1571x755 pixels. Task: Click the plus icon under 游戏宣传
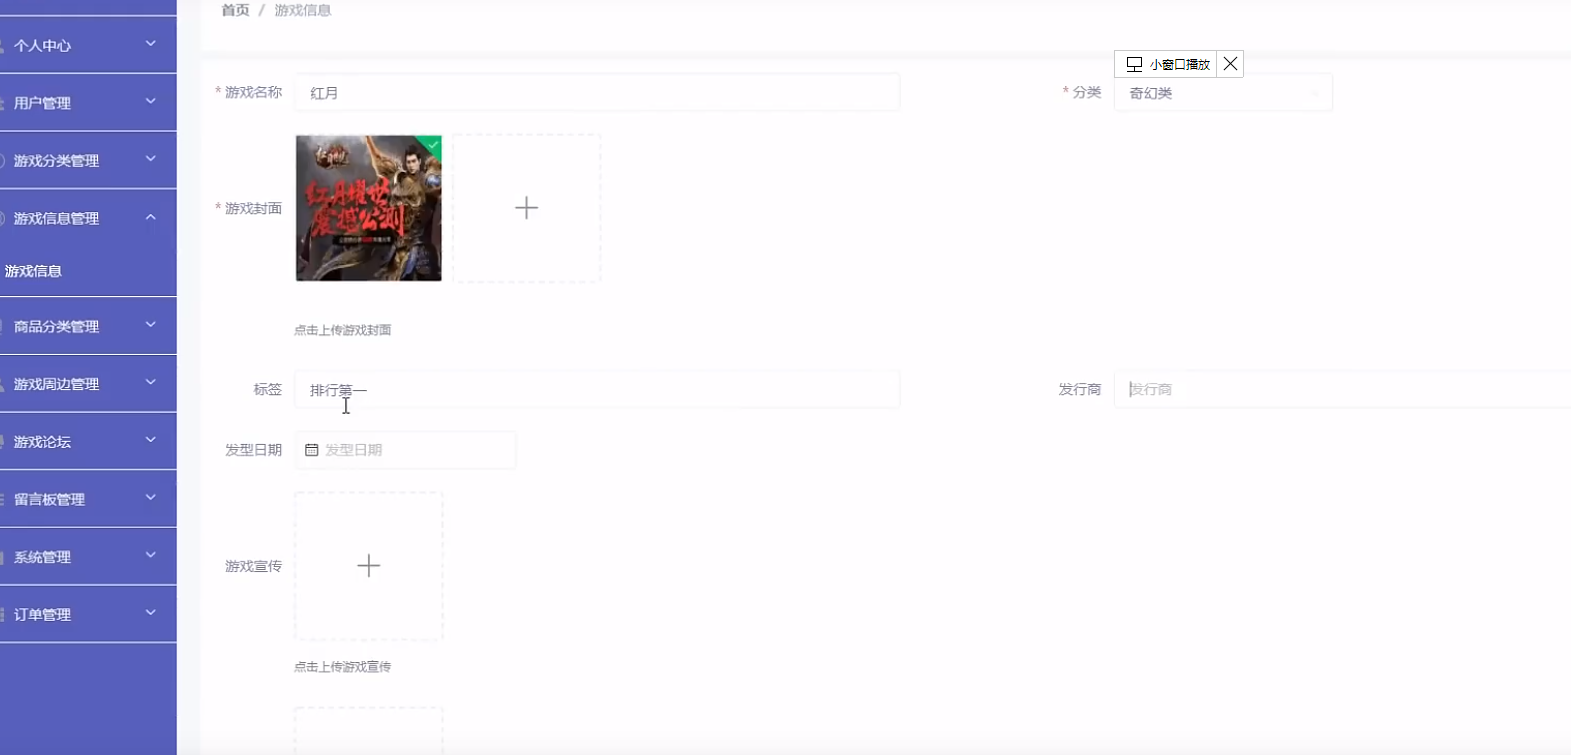(x=368, y=566)
